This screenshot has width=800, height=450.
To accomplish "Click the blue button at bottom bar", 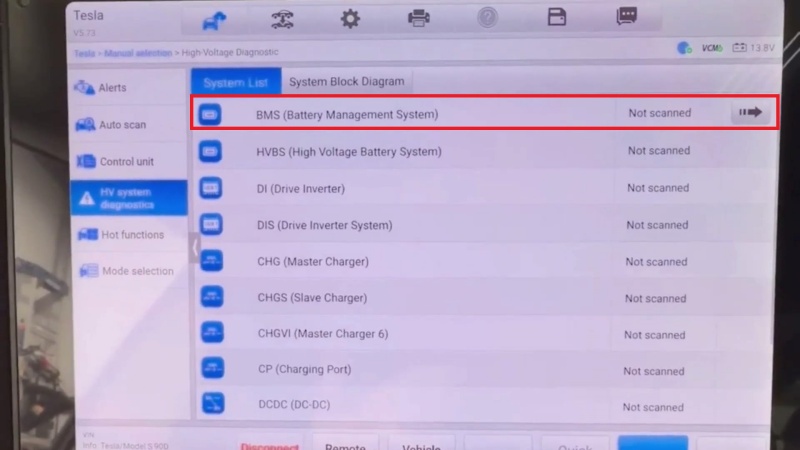I will click(x=653, y=443).
